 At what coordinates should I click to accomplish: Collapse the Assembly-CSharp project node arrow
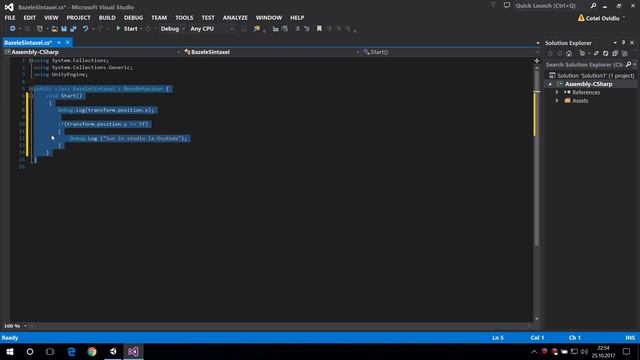pyautogui.click(x=550, y=84)
